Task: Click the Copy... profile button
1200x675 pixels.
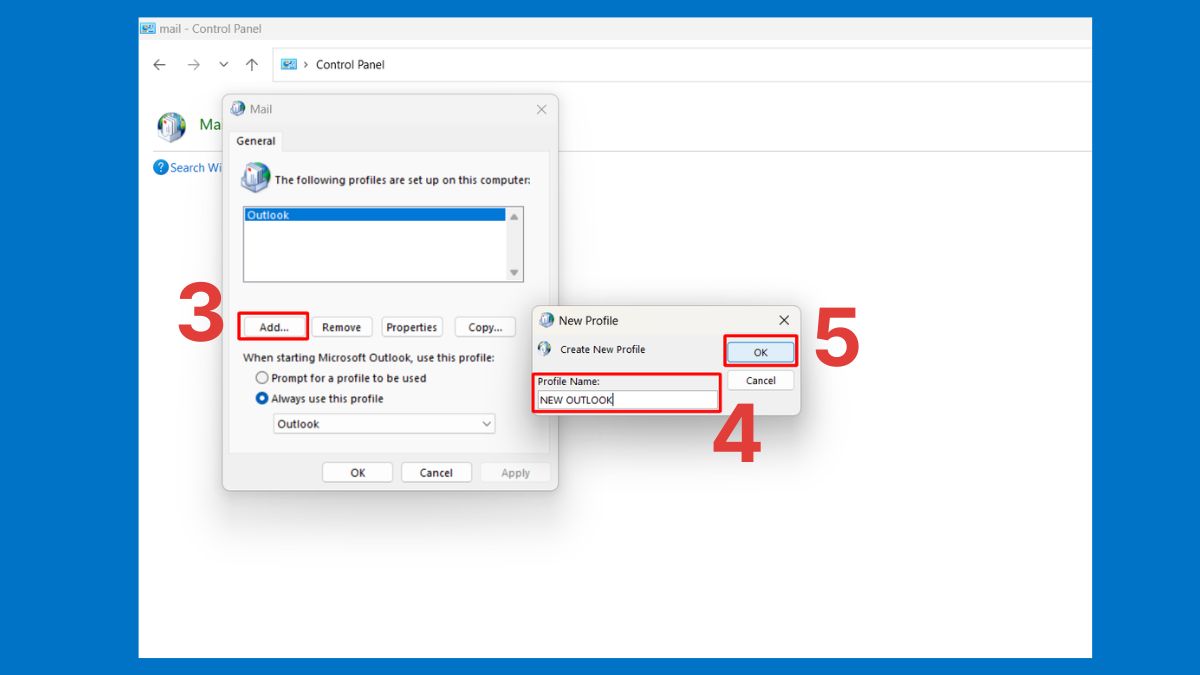Action: tap(485, 327)
